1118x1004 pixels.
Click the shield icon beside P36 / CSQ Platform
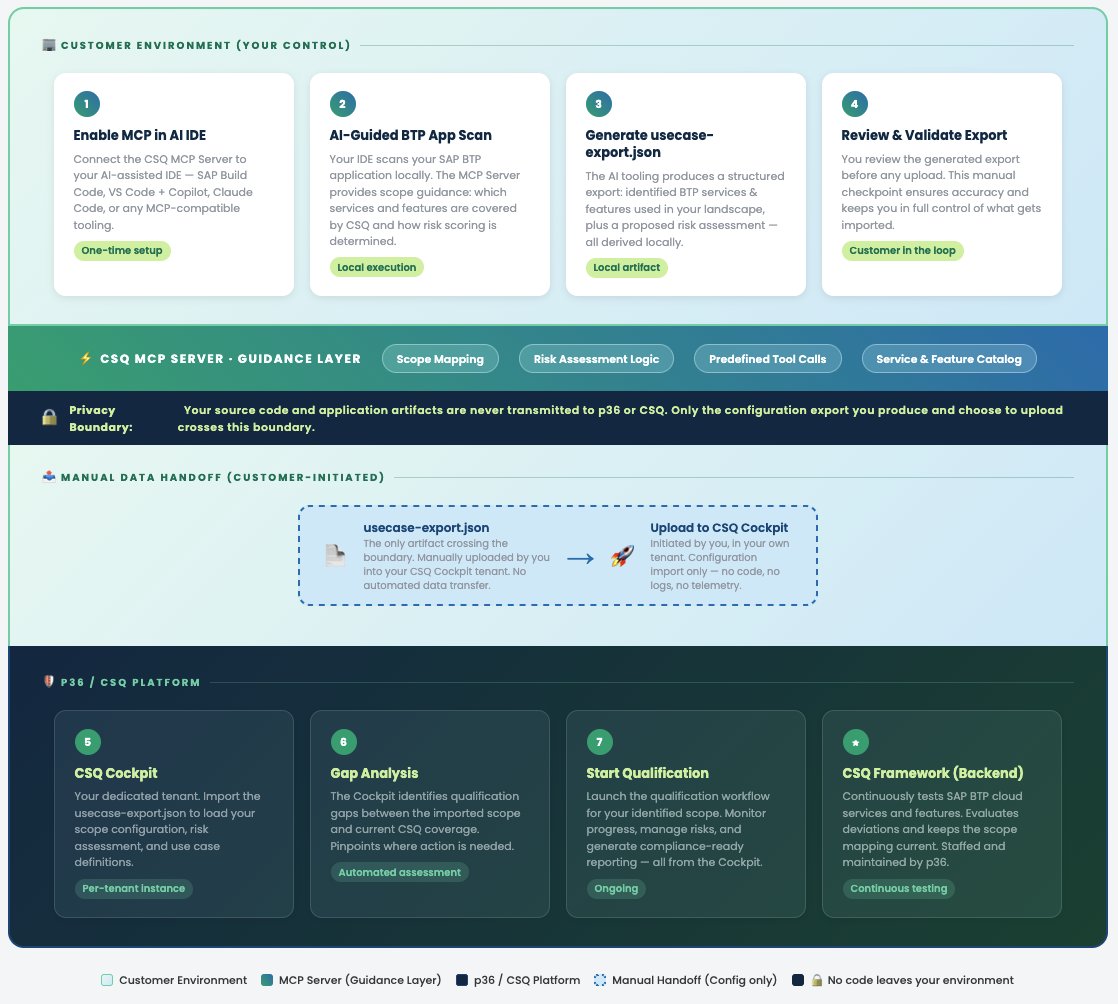pyautogui.click(x=48, y=682)
